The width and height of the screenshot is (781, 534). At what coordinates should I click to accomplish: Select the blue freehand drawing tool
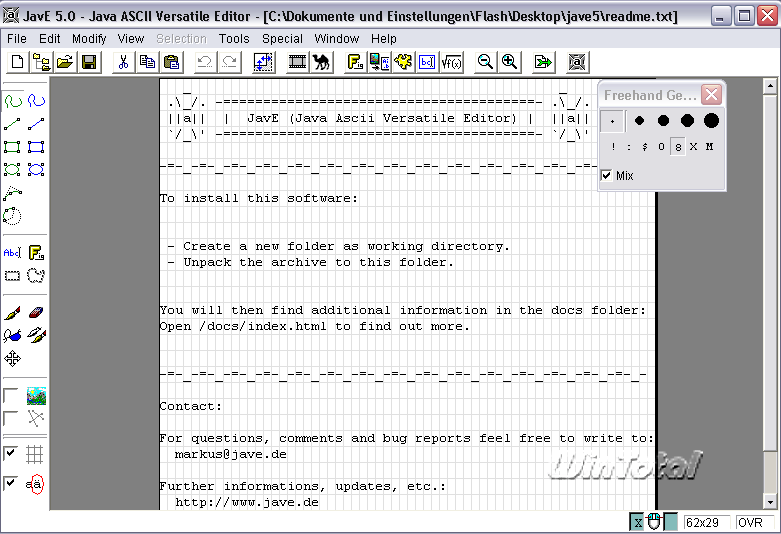coord(36,101)
